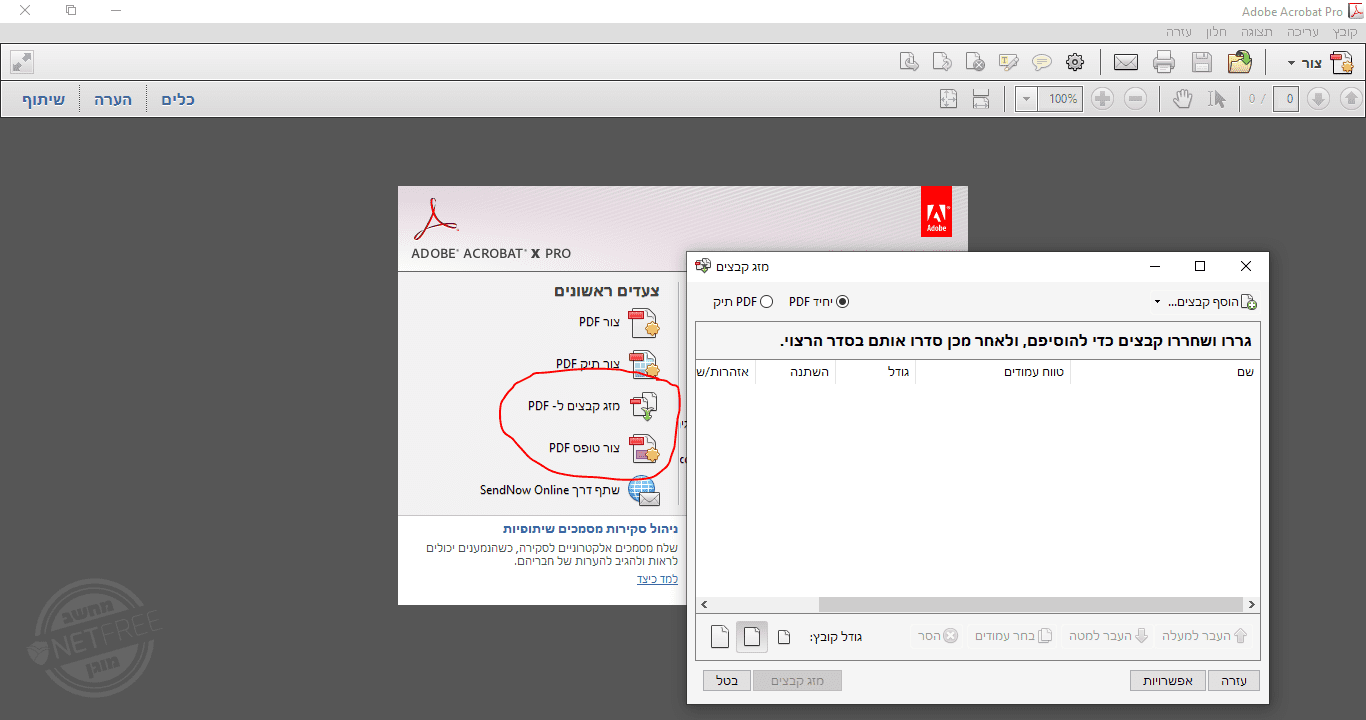
Task: Click the בטל cancel button
Action: [x=726, y=680]
